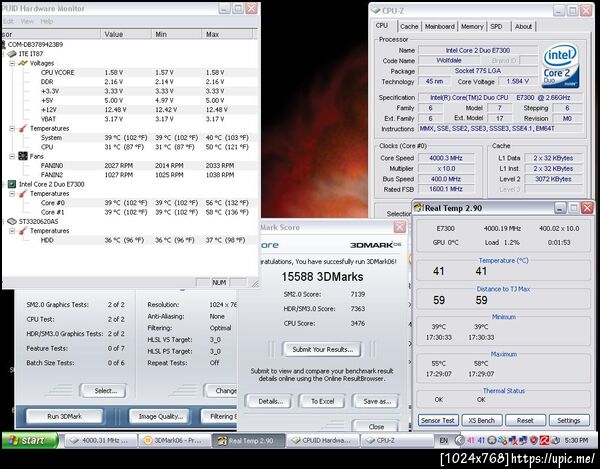The height and width of the screenshot is (469, 600).
Task: Click the EN language indicator in taskbar
Action: click(x=443, y=441)
